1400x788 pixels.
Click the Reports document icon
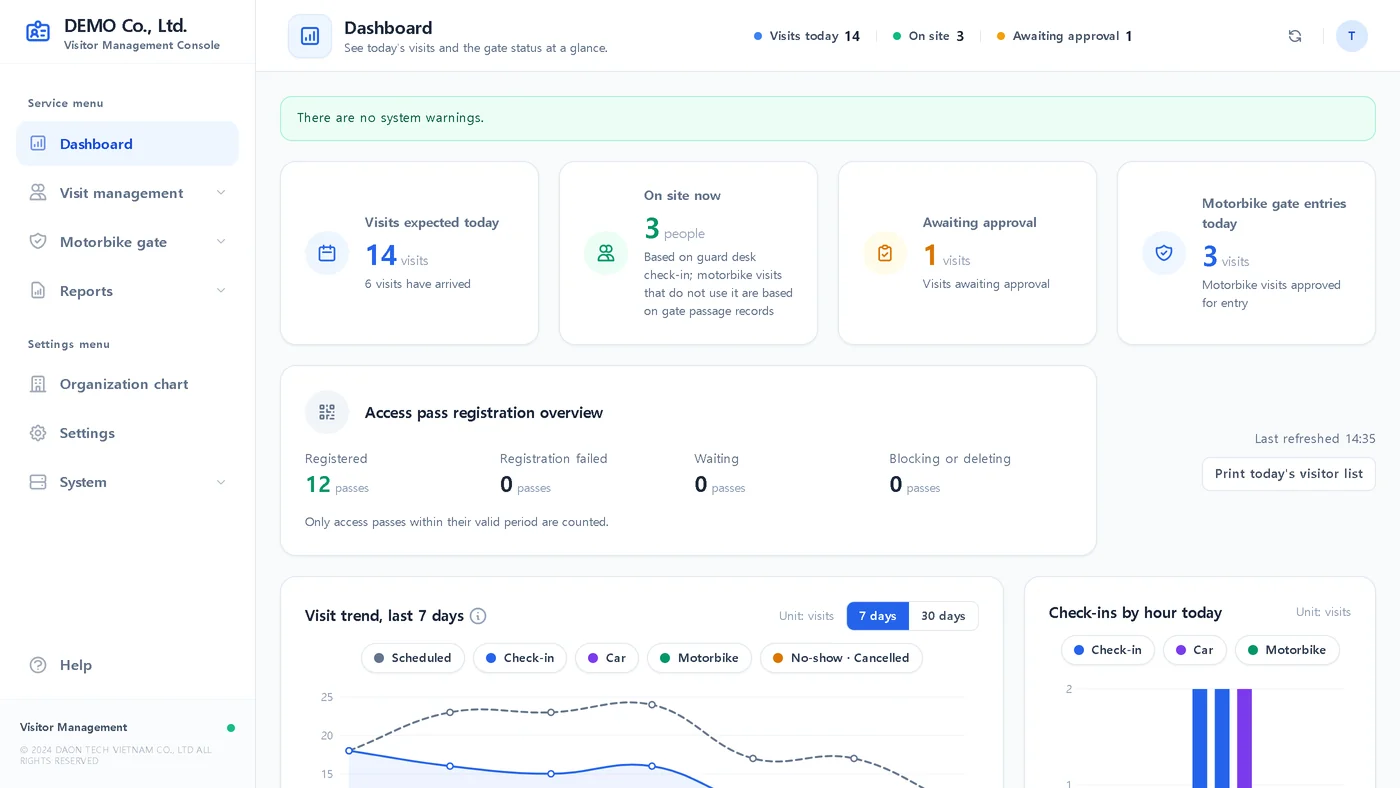[38, 290]
